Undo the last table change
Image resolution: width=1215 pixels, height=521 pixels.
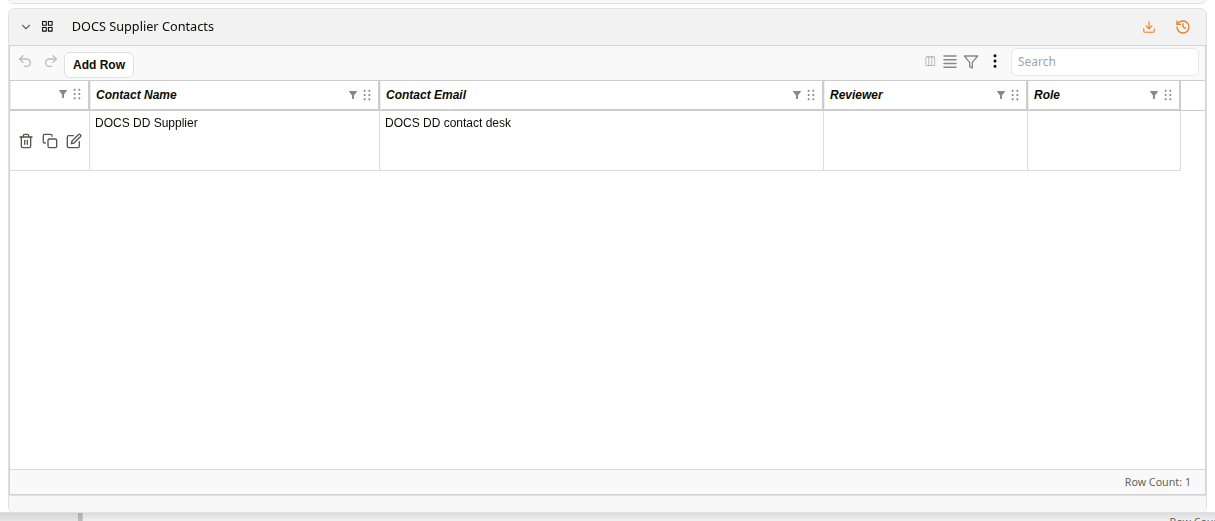(x=26, y=62)
